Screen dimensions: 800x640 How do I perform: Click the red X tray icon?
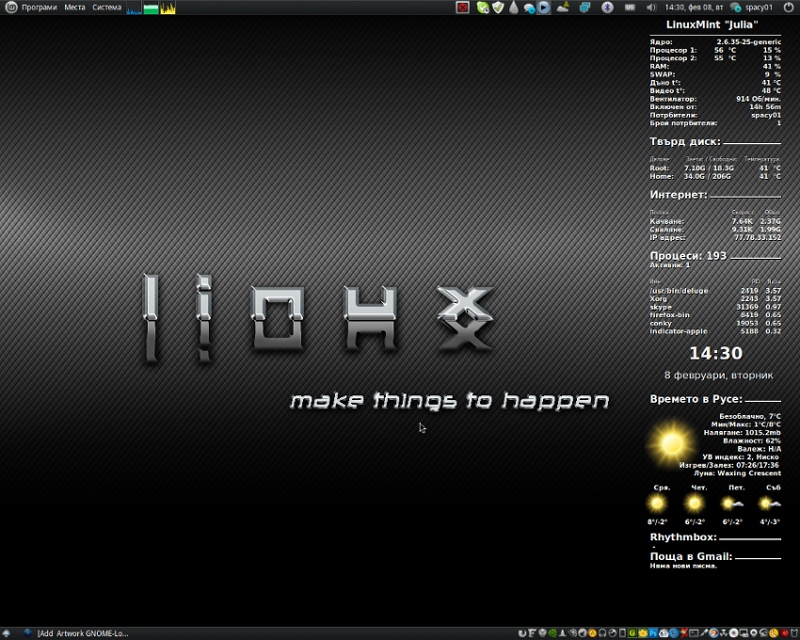[x=462, y=7]
